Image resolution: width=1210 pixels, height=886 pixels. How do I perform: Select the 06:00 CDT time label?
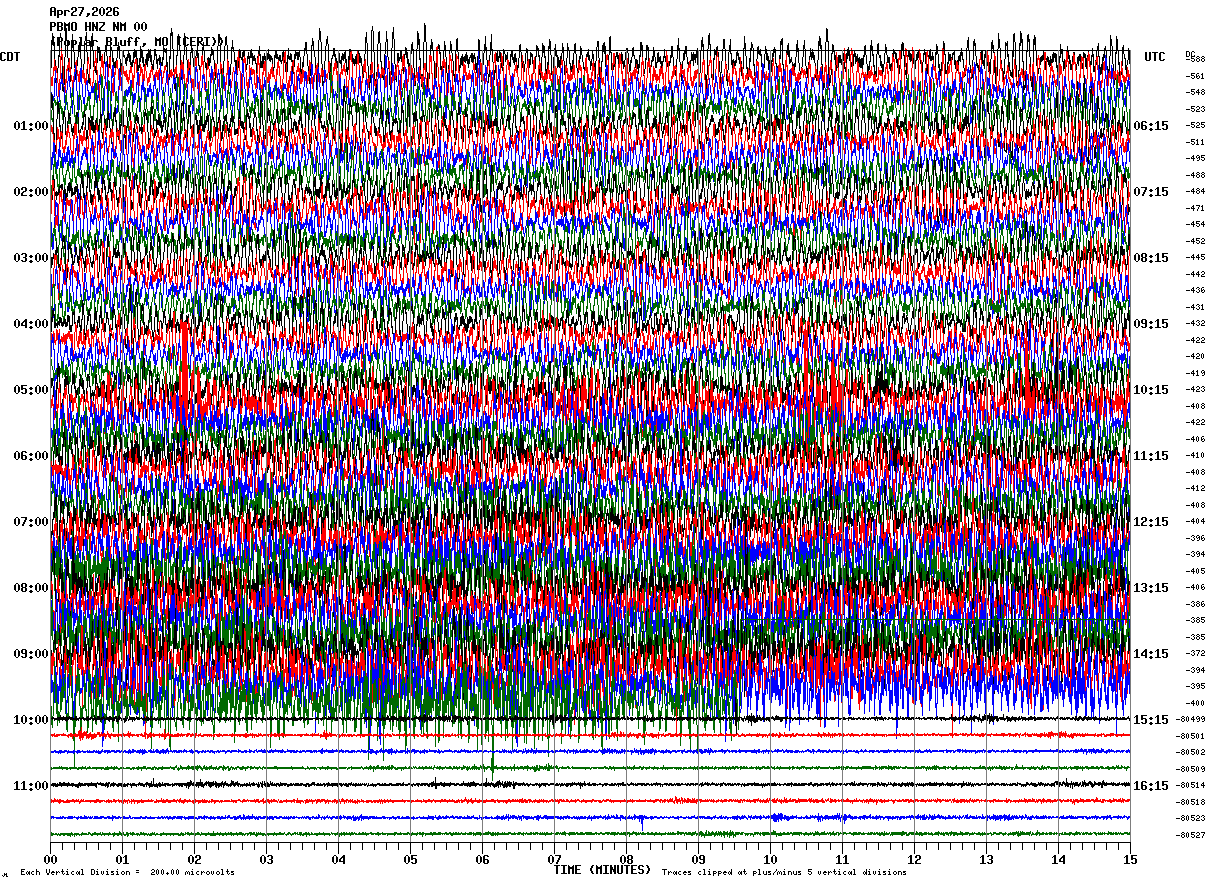pyautogui.click(x=31, y=456)
